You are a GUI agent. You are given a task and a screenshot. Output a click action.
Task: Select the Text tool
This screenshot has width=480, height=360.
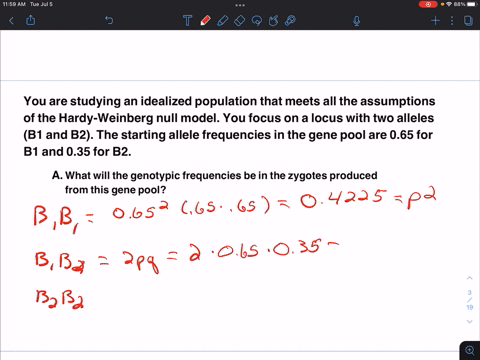click(x=188, y=21)
